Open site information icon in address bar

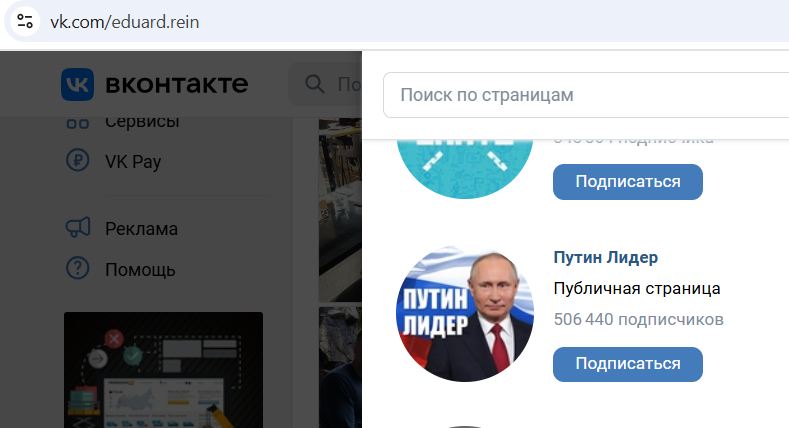25,22
